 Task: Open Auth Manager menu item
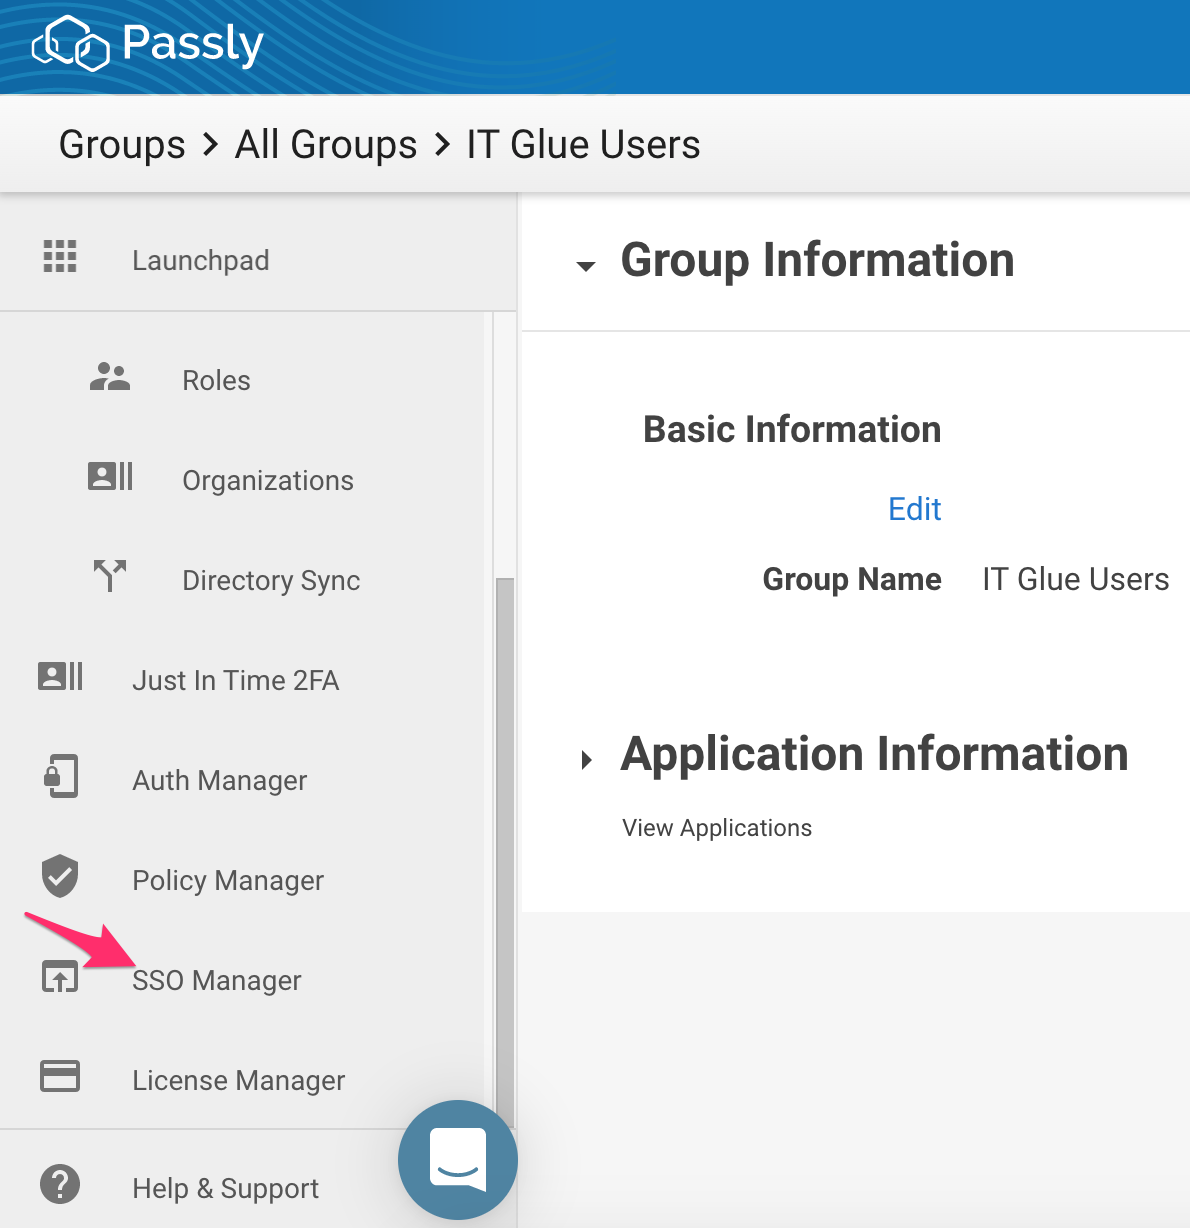[x=220, y=781]
